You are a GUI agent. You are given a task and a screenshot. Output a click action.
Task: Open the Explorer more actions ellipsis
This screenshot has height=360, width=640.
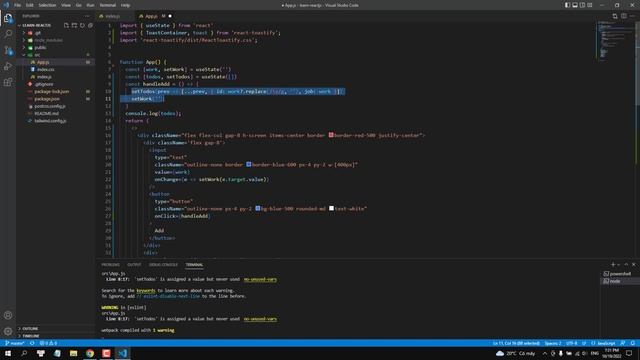87,16
